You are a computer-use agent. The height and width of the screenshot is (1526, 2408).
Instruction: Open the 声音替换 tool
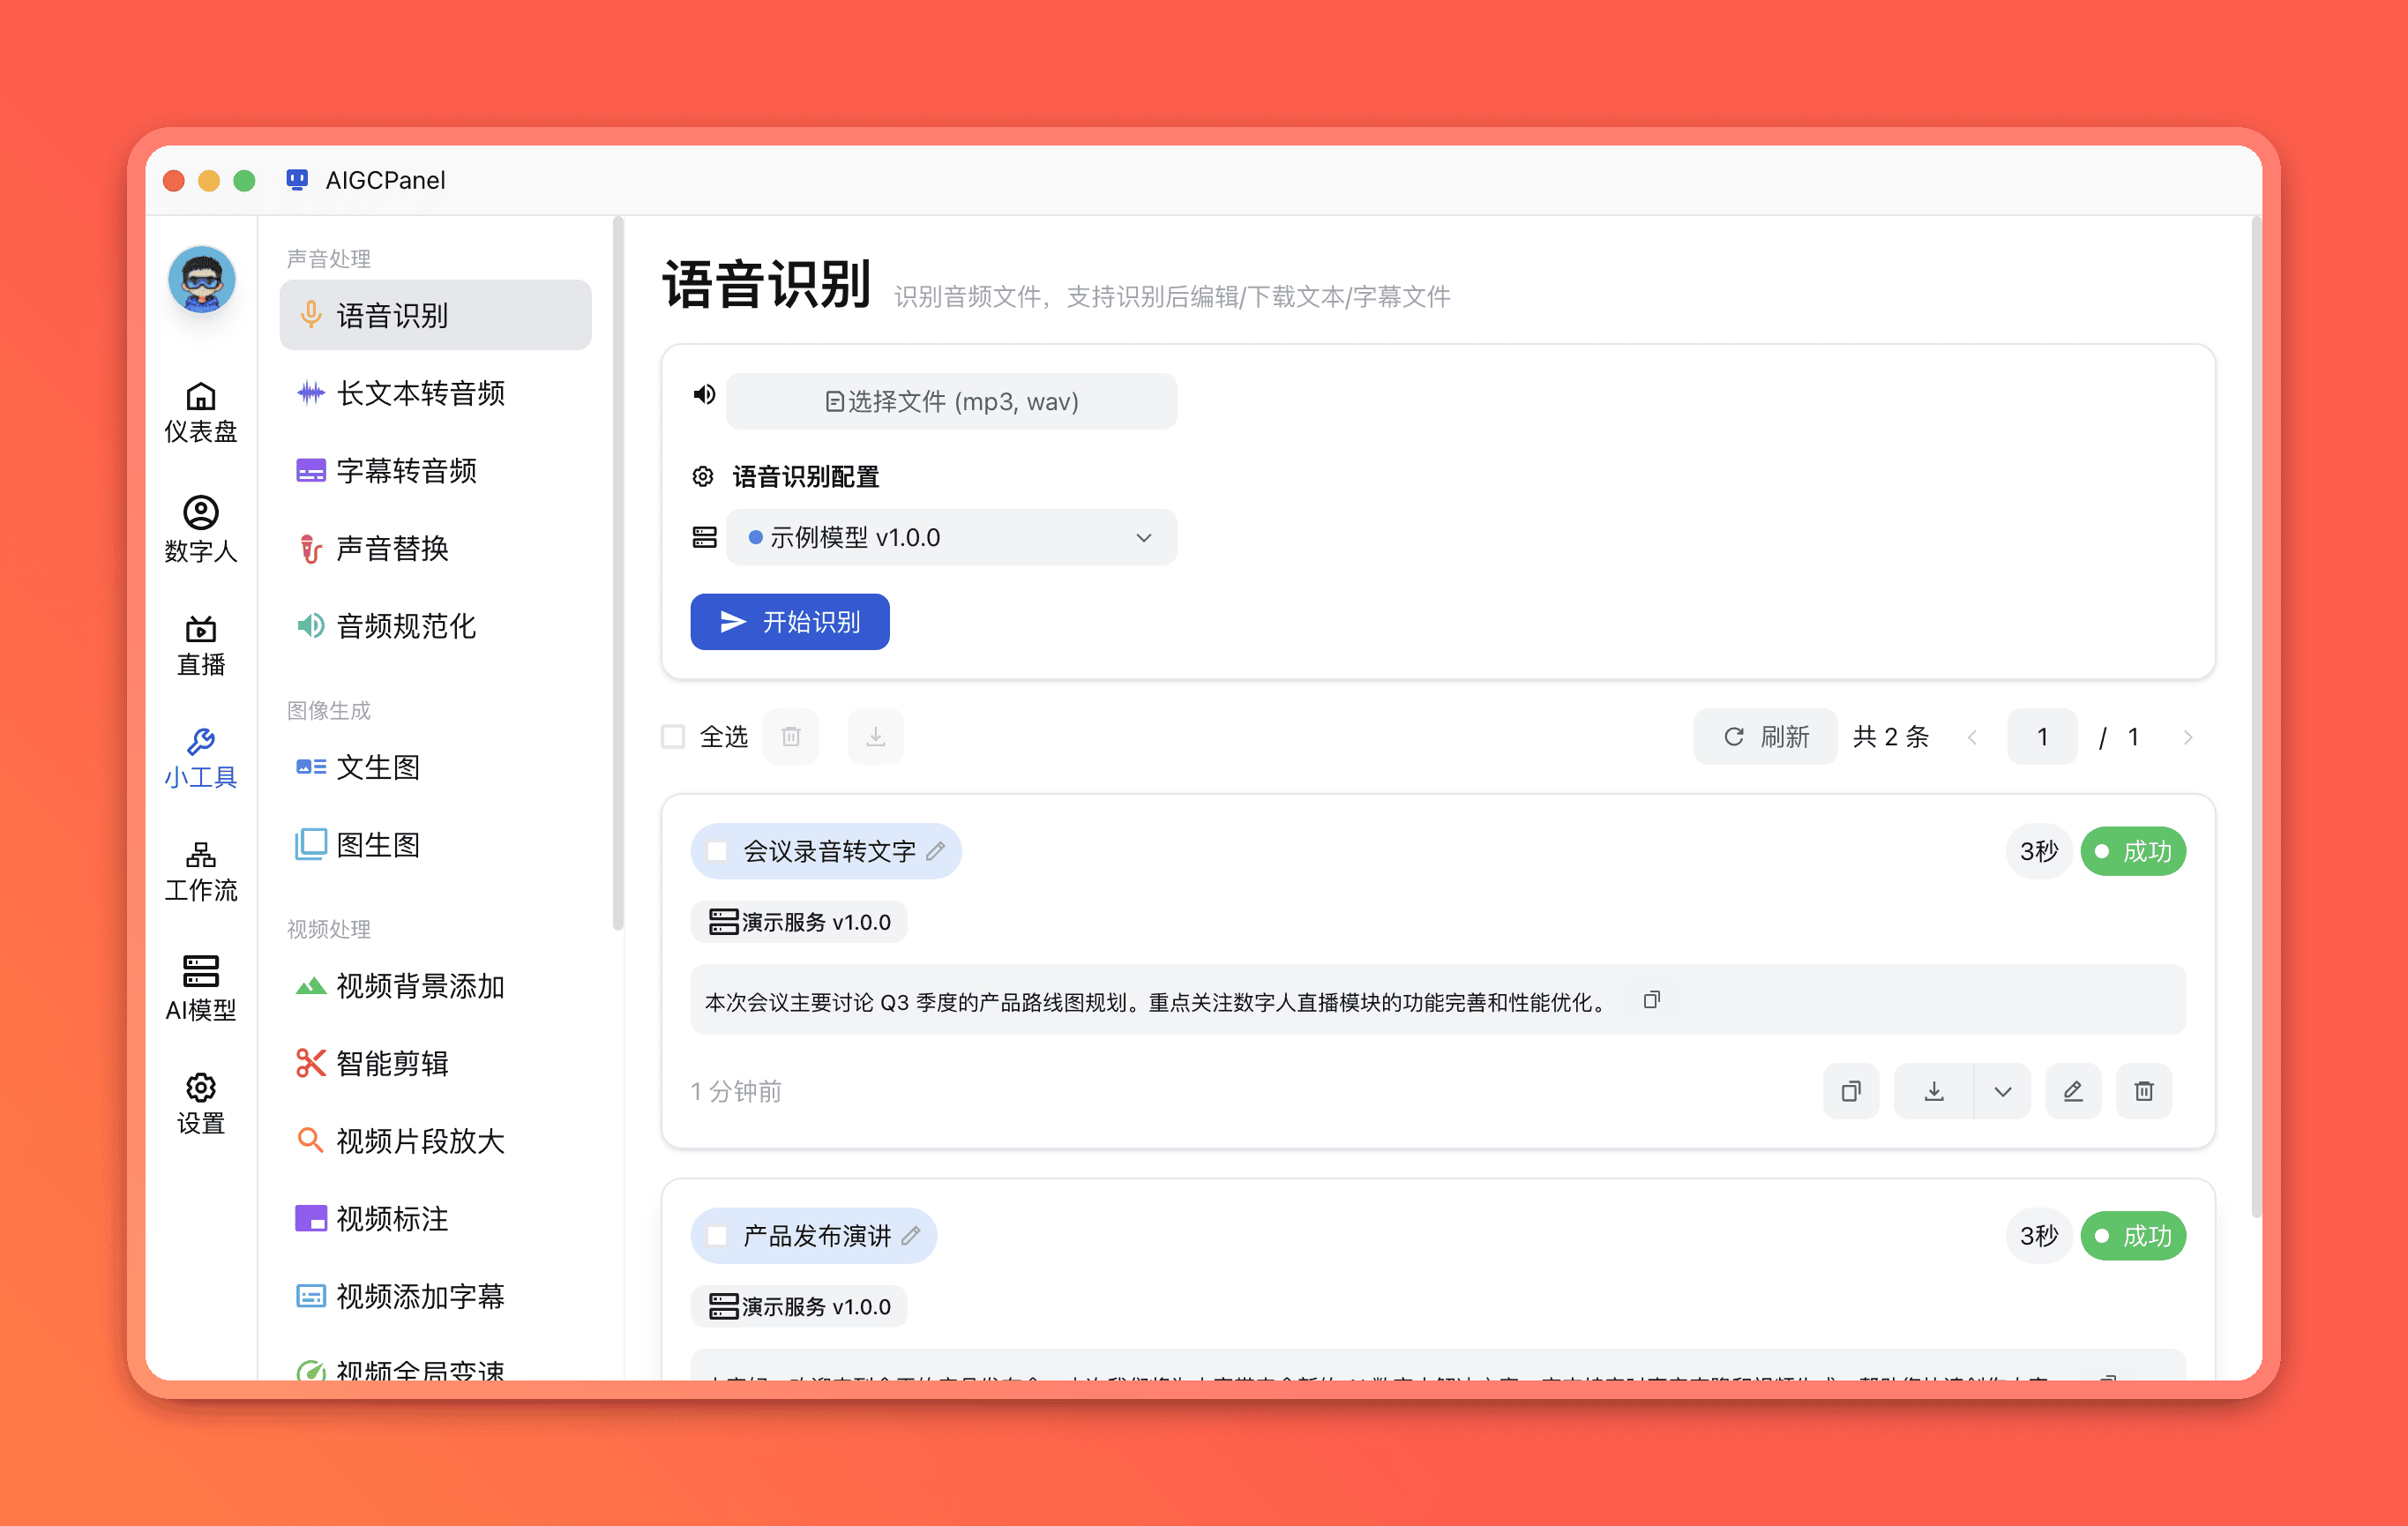pos(435,548)
